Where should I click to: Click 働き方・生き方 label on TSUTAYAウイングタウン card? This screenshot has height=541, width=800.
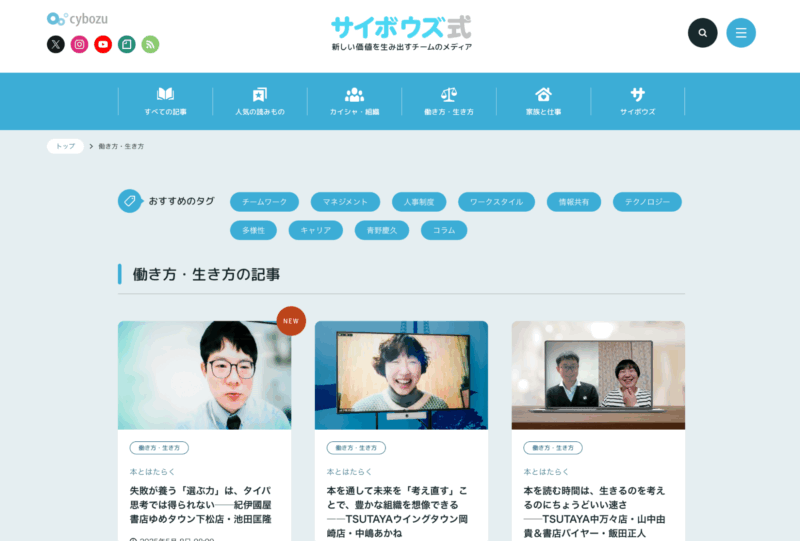[x=356, y=448]
